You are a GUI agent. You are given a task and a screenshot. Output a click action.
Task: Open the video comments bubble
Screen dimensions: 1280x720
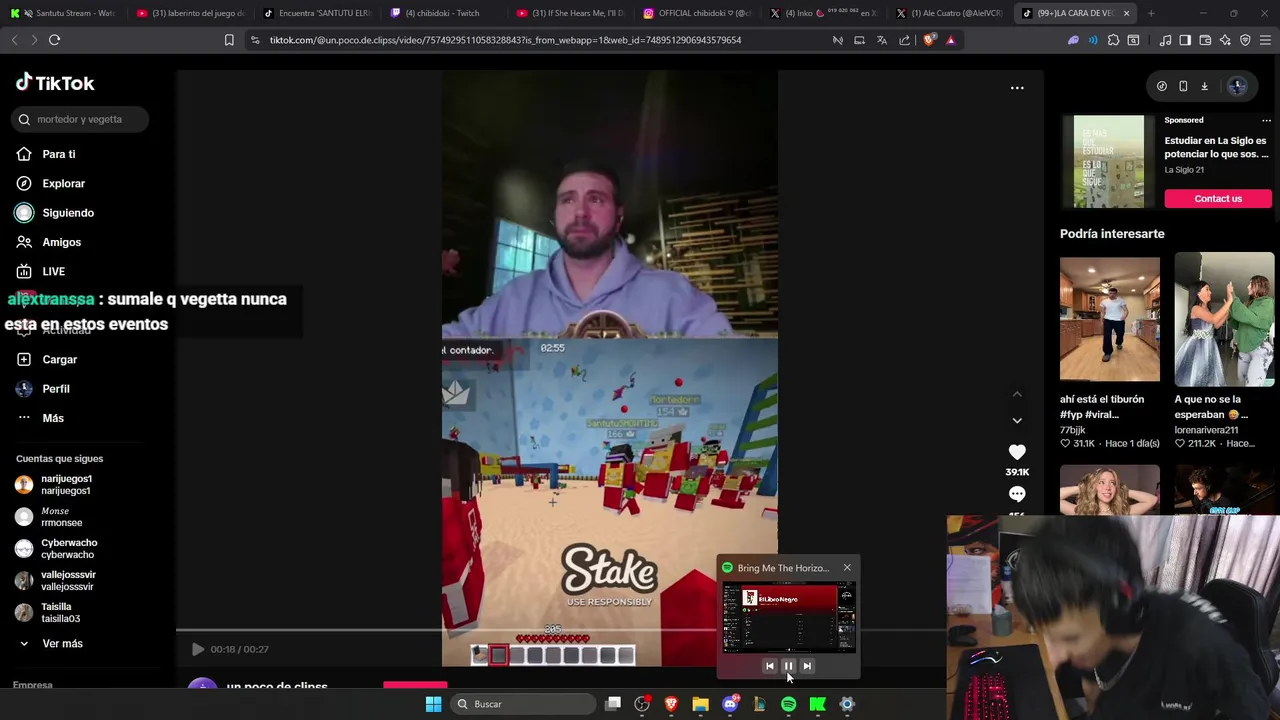coord(1017,494)
